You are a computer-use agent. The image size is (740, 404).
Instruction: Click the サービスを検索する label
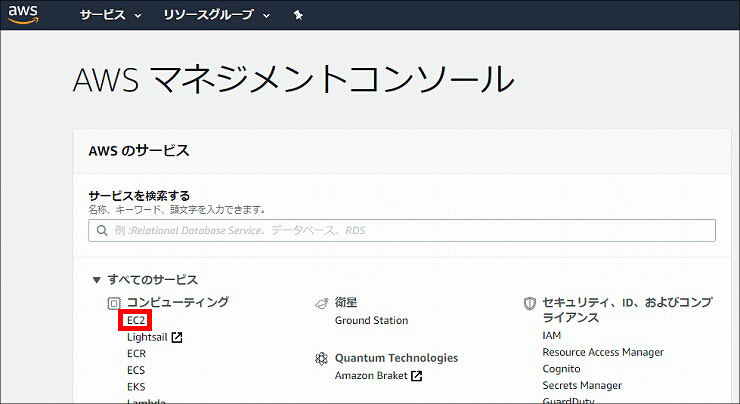(x=139, y=195)
